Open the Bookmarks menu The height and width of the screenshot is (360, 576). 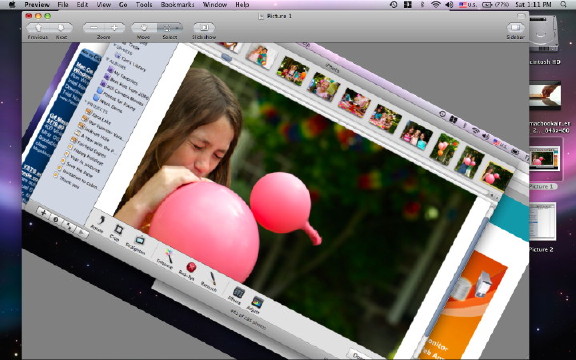click(x=178, y=5)
